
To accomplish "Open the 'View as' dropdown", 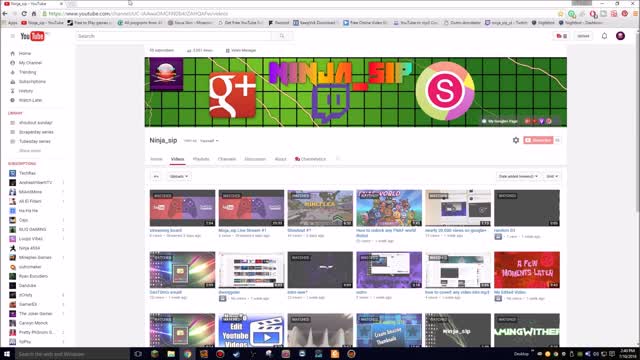I will coord(209,141).
